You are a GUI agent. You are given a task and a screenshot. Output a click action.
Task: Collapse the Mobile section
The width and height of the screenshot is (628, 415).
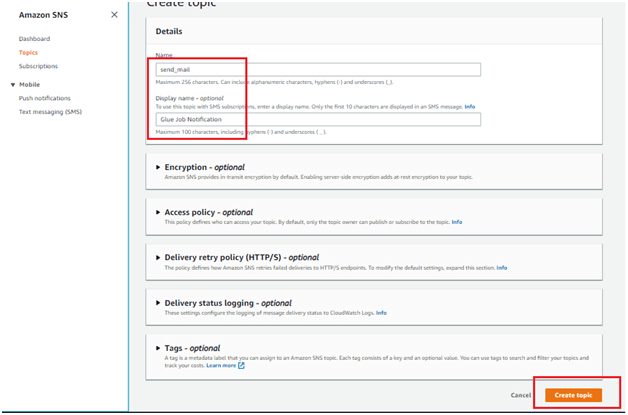[13, 85]
